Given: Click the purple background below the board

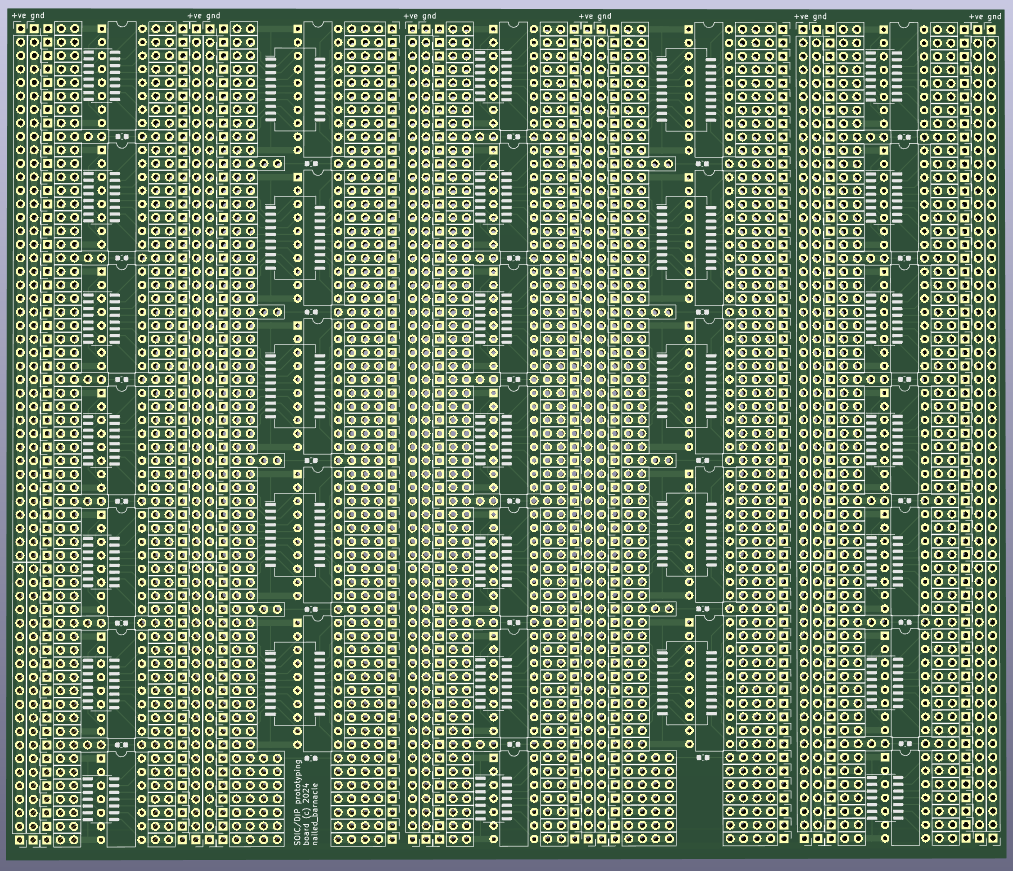Looking at the screenshot, I should tap(500, 864).
